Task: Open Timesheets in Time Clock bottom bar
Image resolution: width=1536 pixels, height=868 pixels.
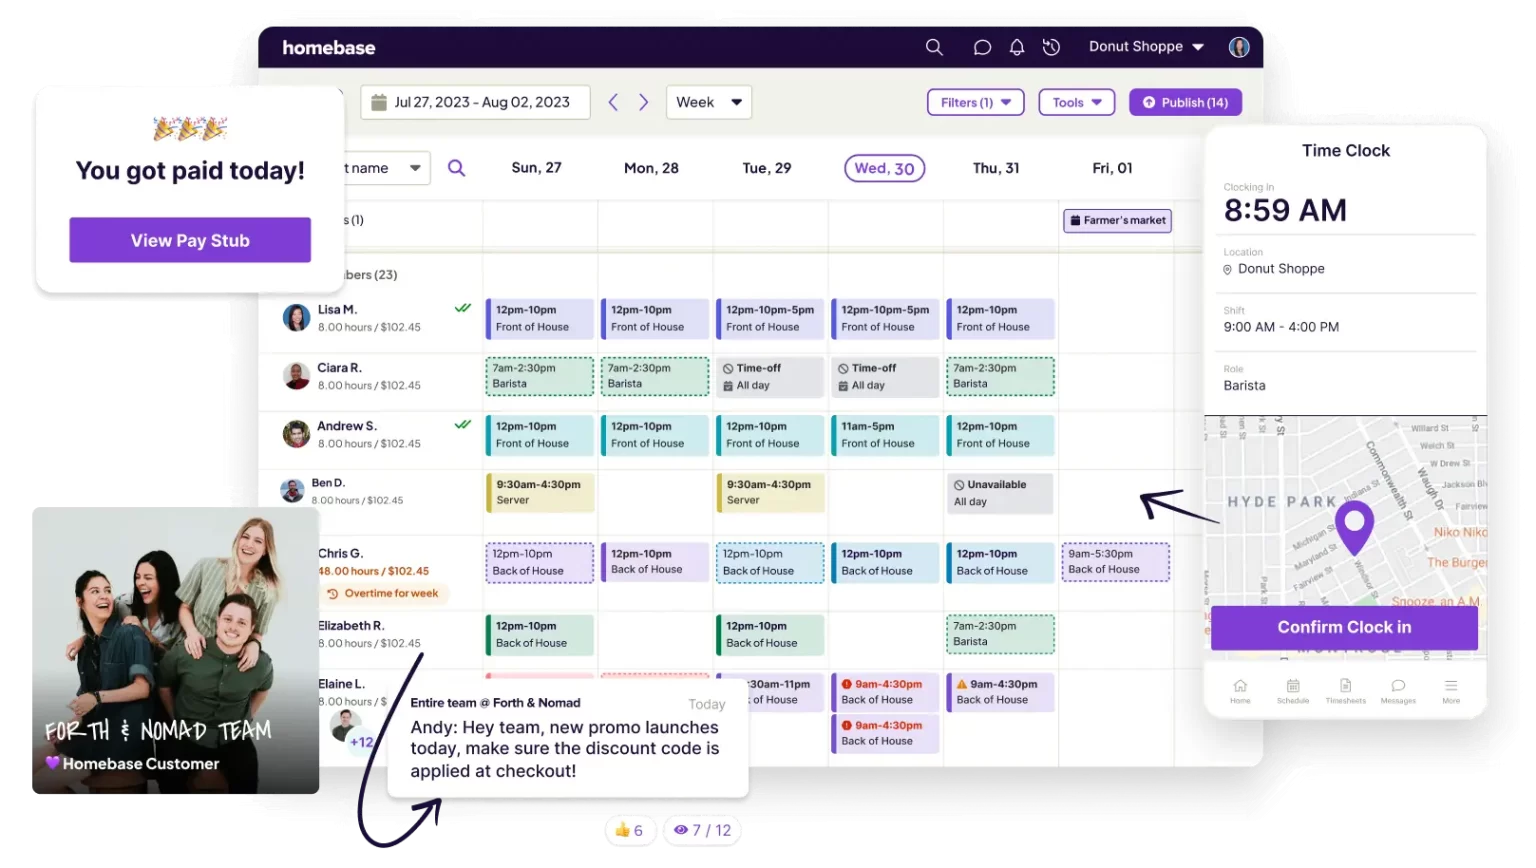Action: [1345, 691]
